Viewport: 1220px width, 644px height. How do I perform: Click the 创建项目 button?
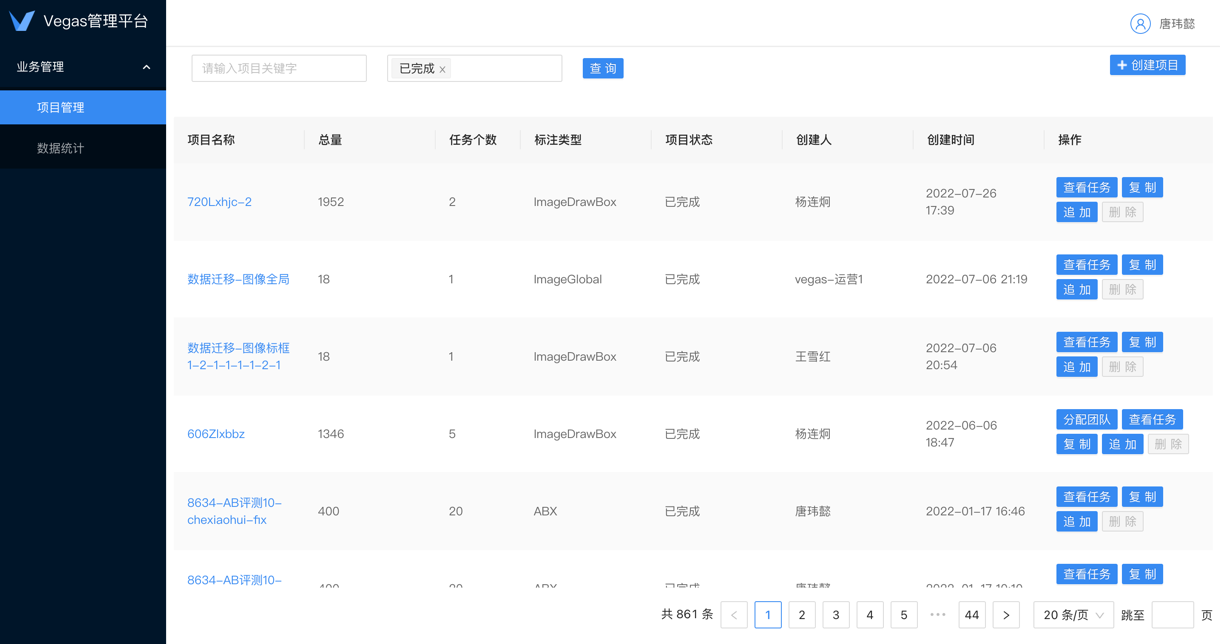pos(1147,65)
